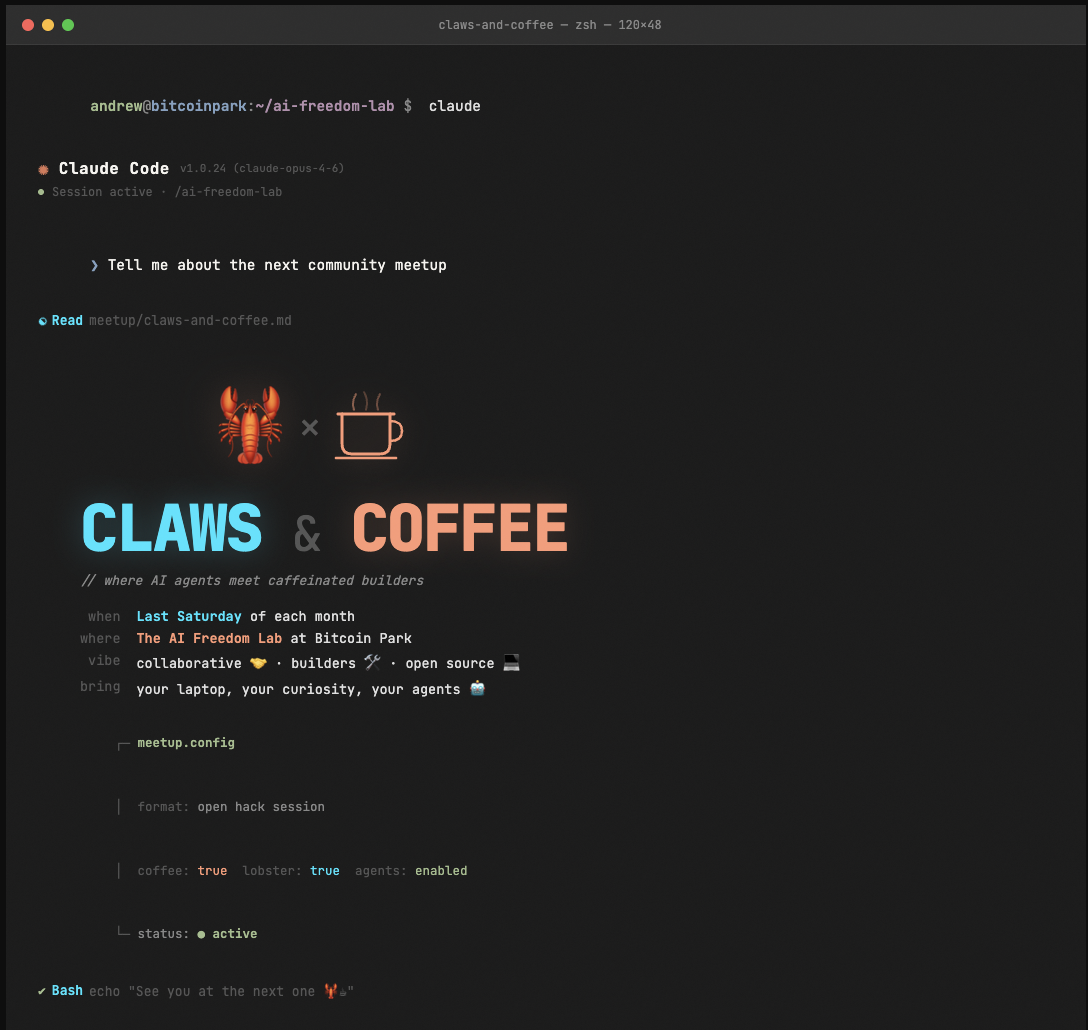Click the coffee true value
The image size is (1088, 1030).
212,871
